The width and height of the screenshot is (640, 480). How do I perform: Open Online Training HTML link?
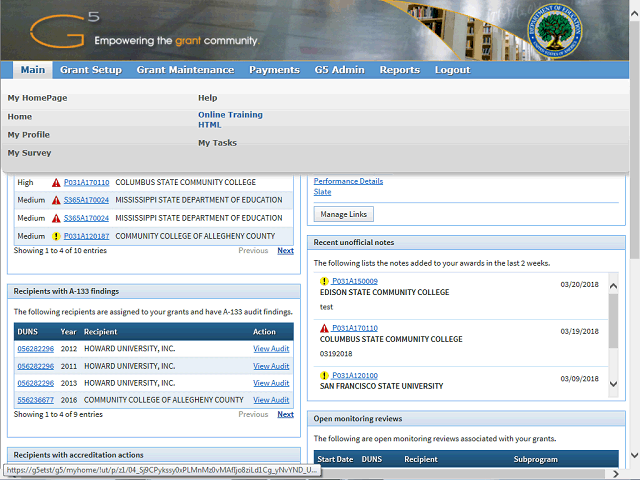point(230,120)
